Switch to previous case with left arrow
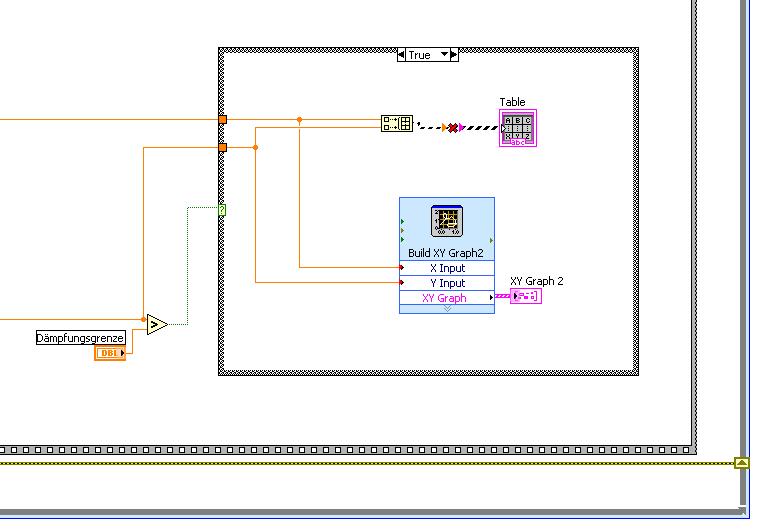This screenshot has width=772, height=532. point(401,55)
